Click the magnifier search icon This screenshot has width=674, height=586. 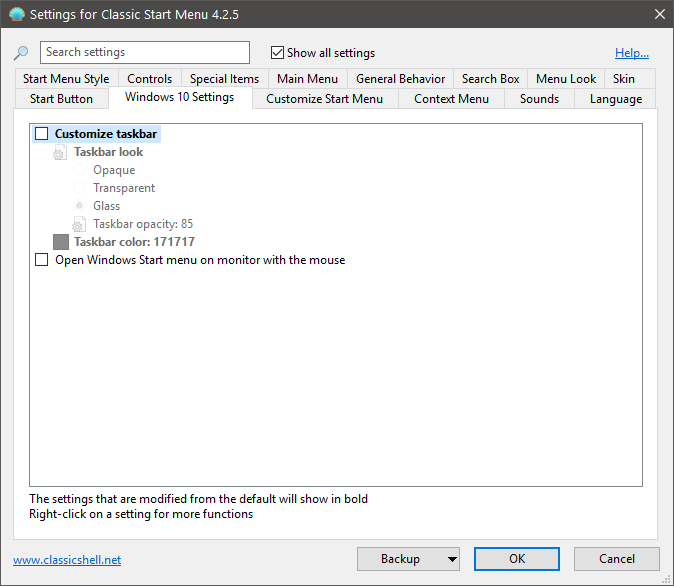point(21,53)
